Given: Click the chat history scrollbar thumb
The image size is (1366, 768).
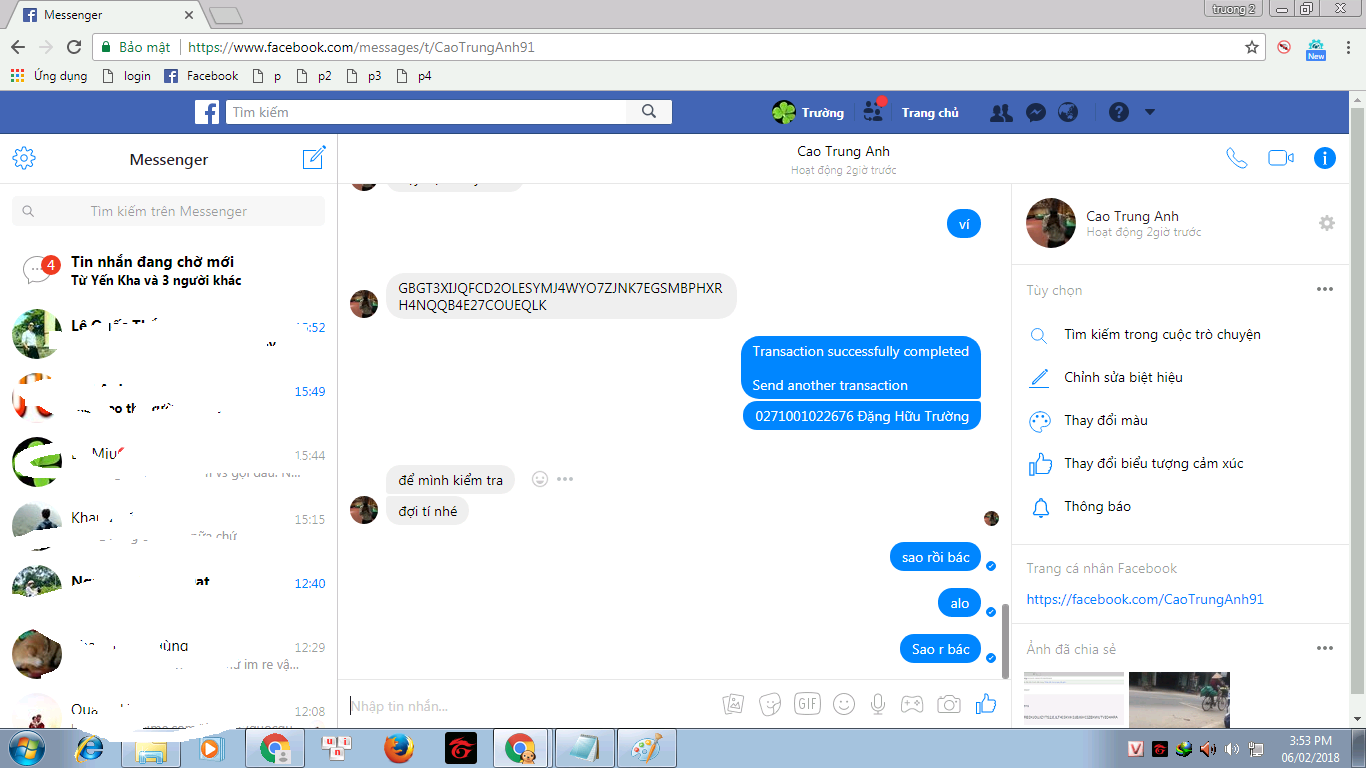Looking at the screenshot, I should point(1005,641).
